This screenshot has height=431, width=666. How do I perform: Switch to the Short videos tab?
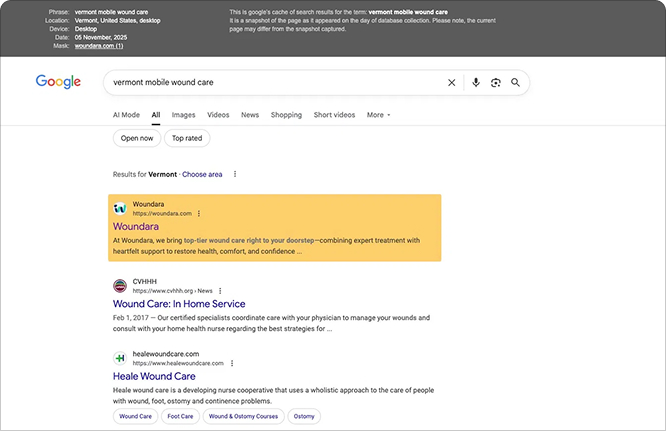[x=334, y=115]
